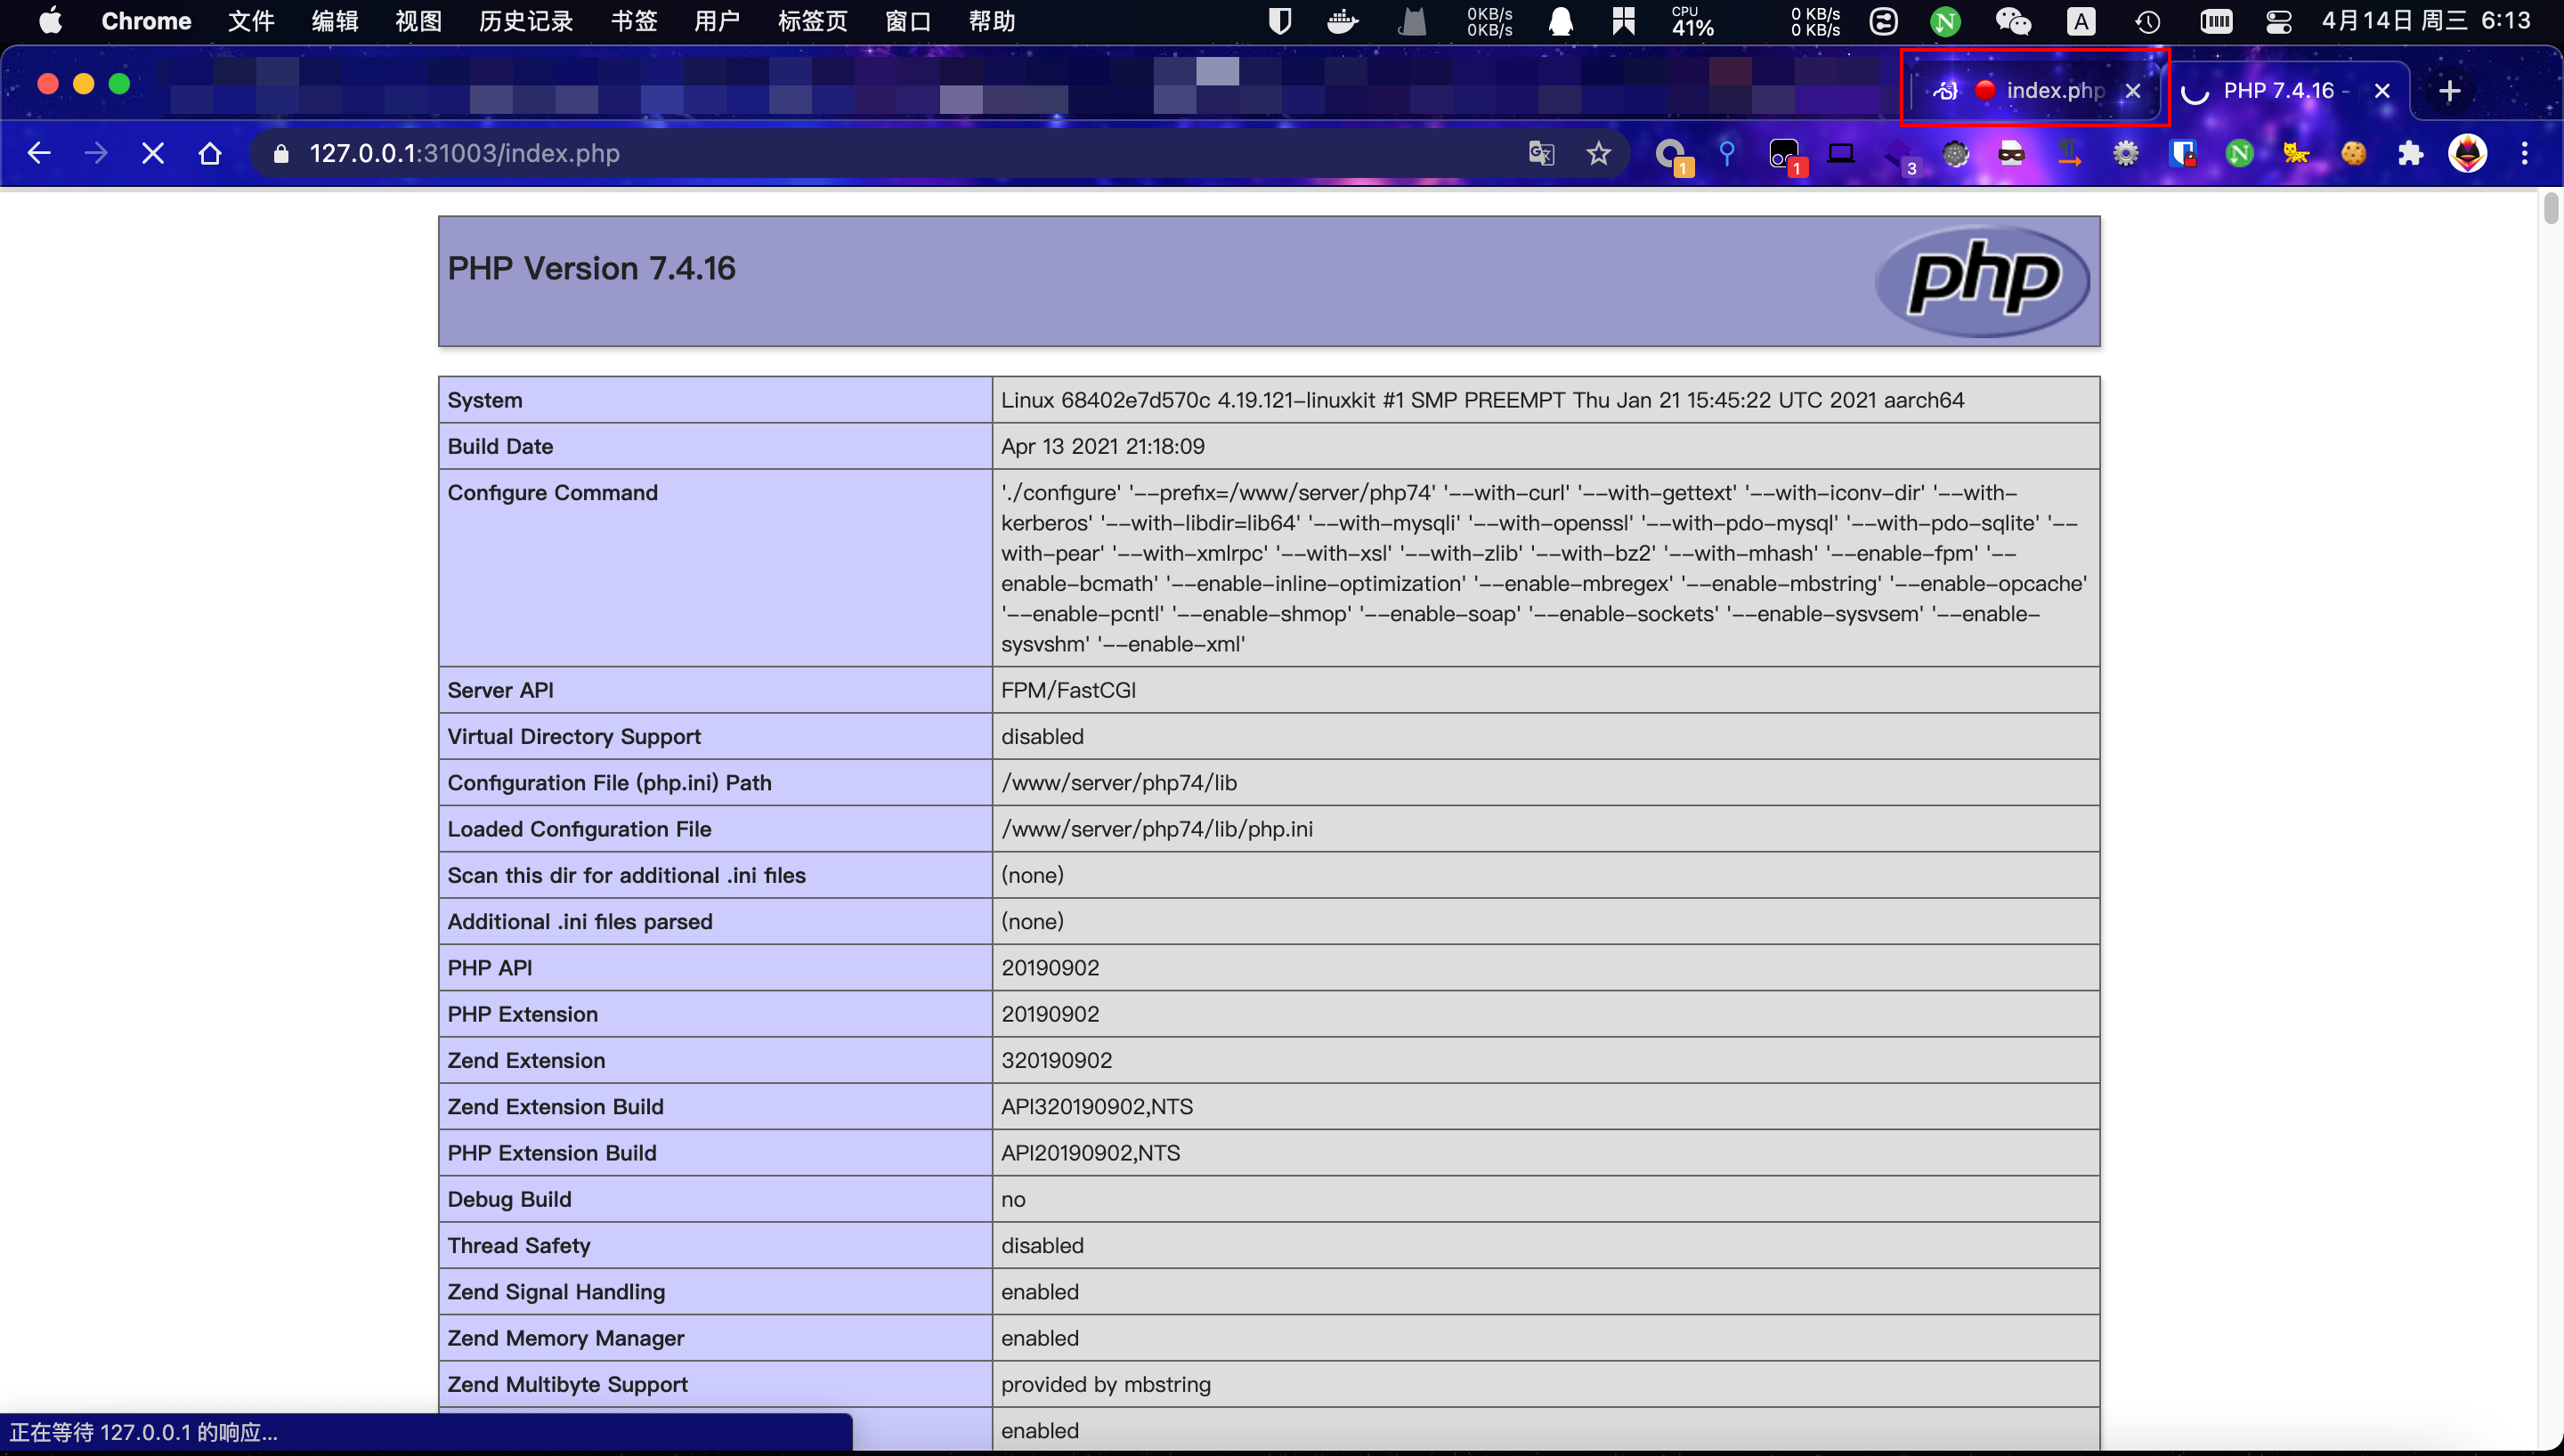This screenshot has height=1456, width=2564.
Task: Open a new tab with plus button
Action: click(x=2449, y=91)
